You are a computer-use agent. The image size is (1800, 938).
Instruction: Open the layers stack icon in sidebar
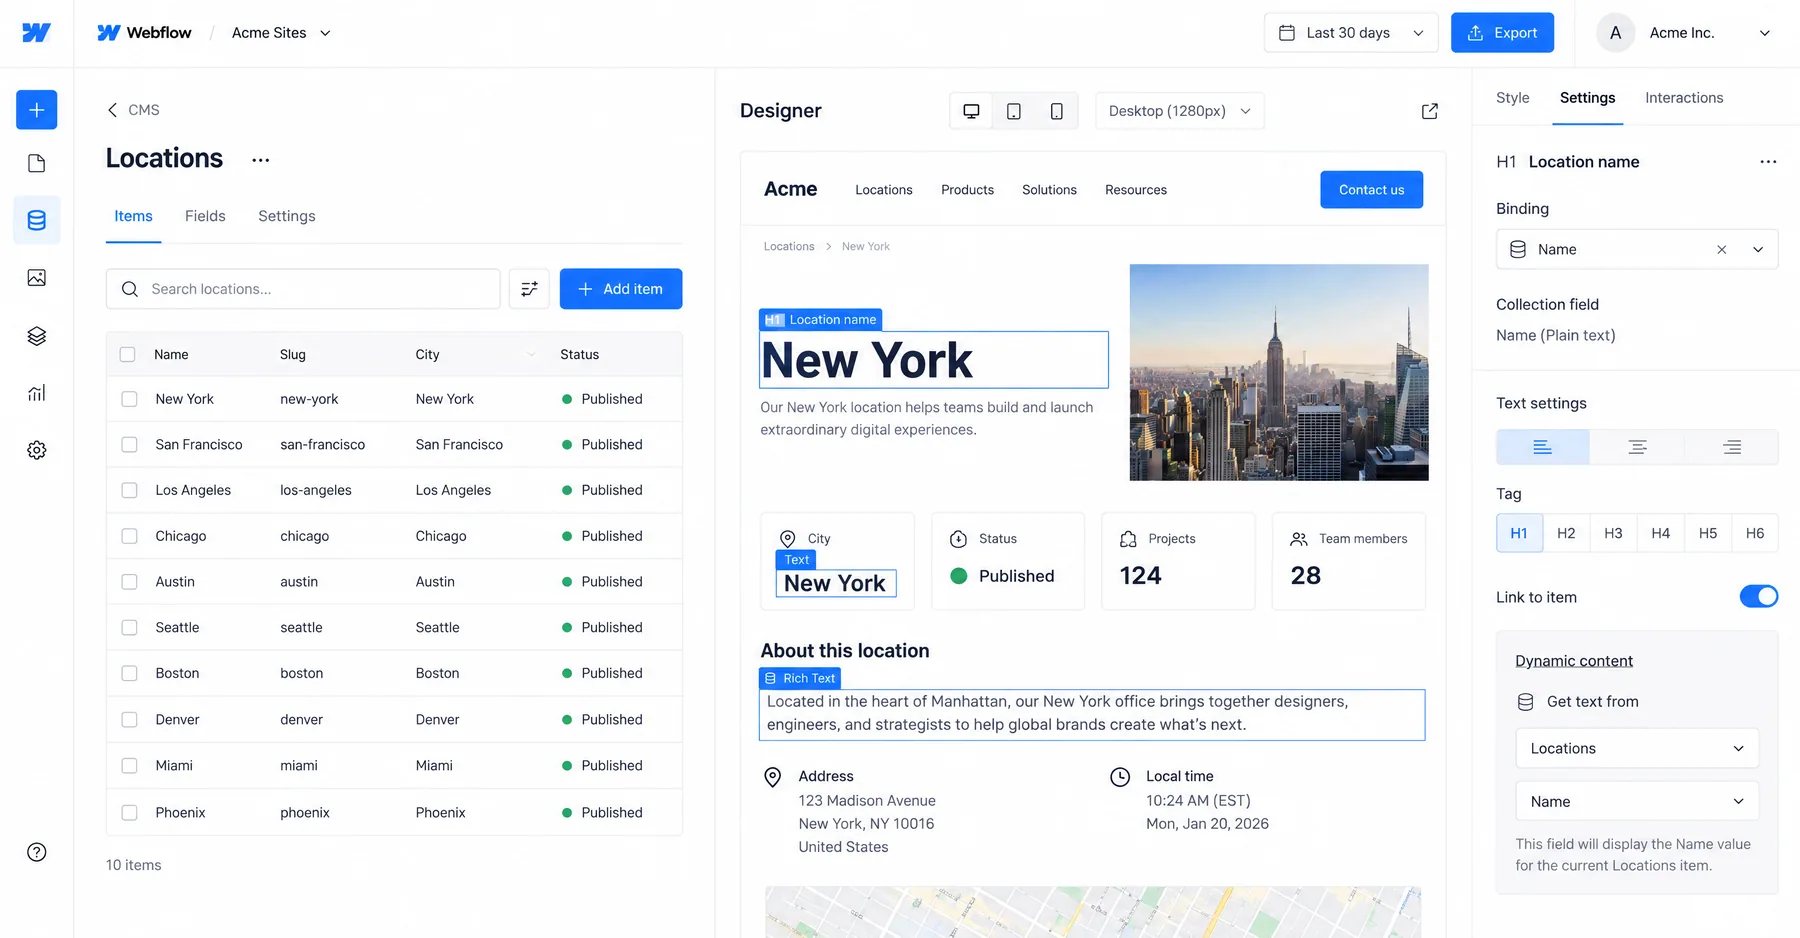click(x=36, y=336)
